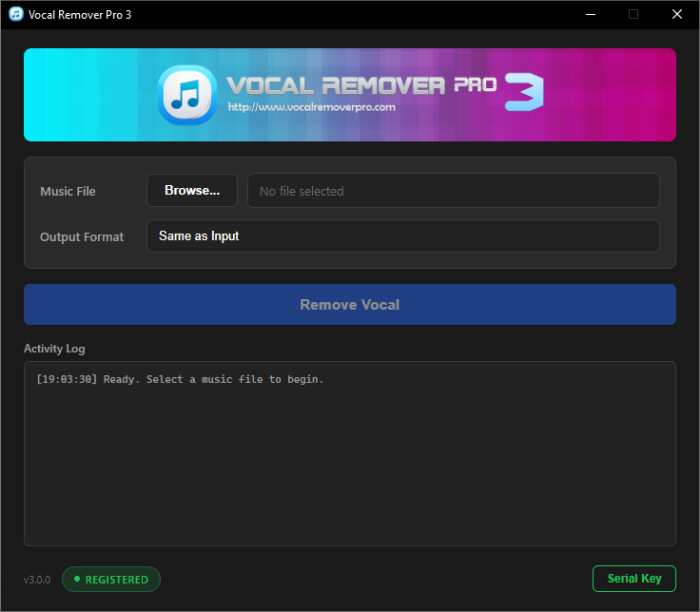
Task: Click the Activity Log heading
Action: pos(54,349)
